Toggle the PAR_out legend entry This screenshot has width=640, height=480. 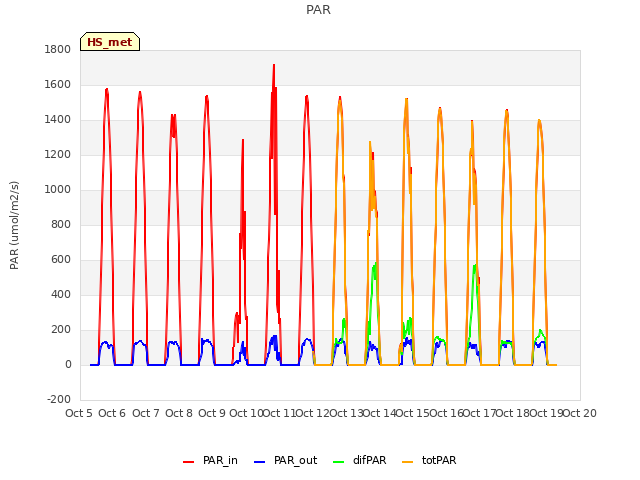pyautogui.click(x=285, y=461)
